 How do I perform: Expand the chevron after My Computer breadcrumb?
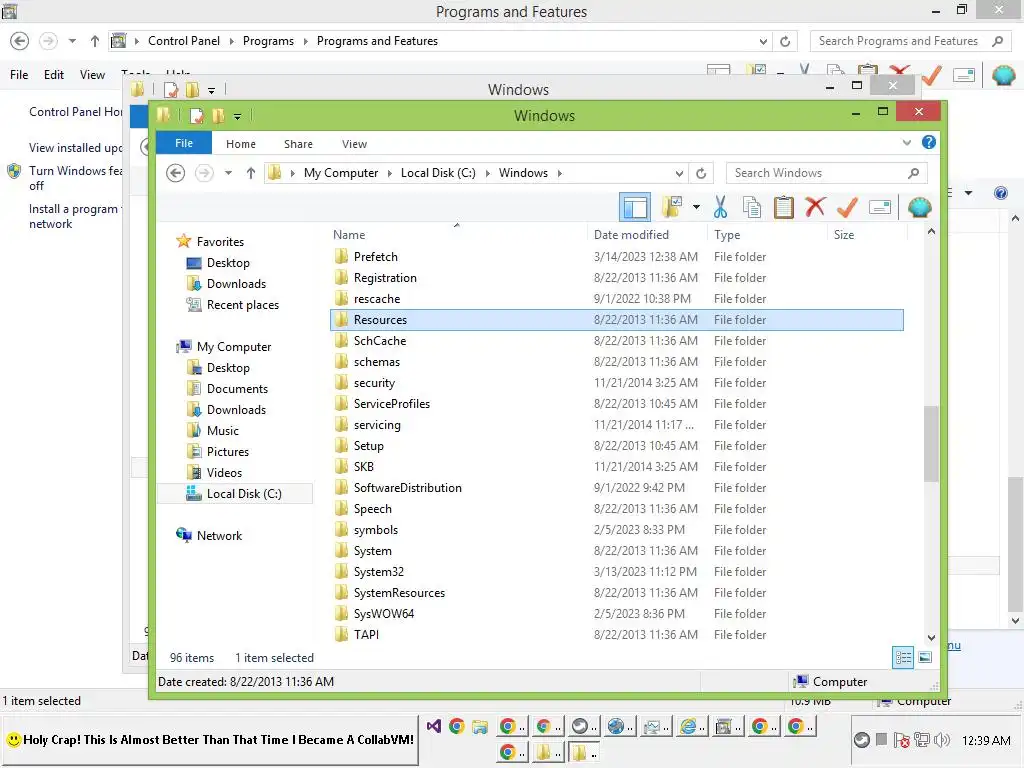[x=389, y=173]
